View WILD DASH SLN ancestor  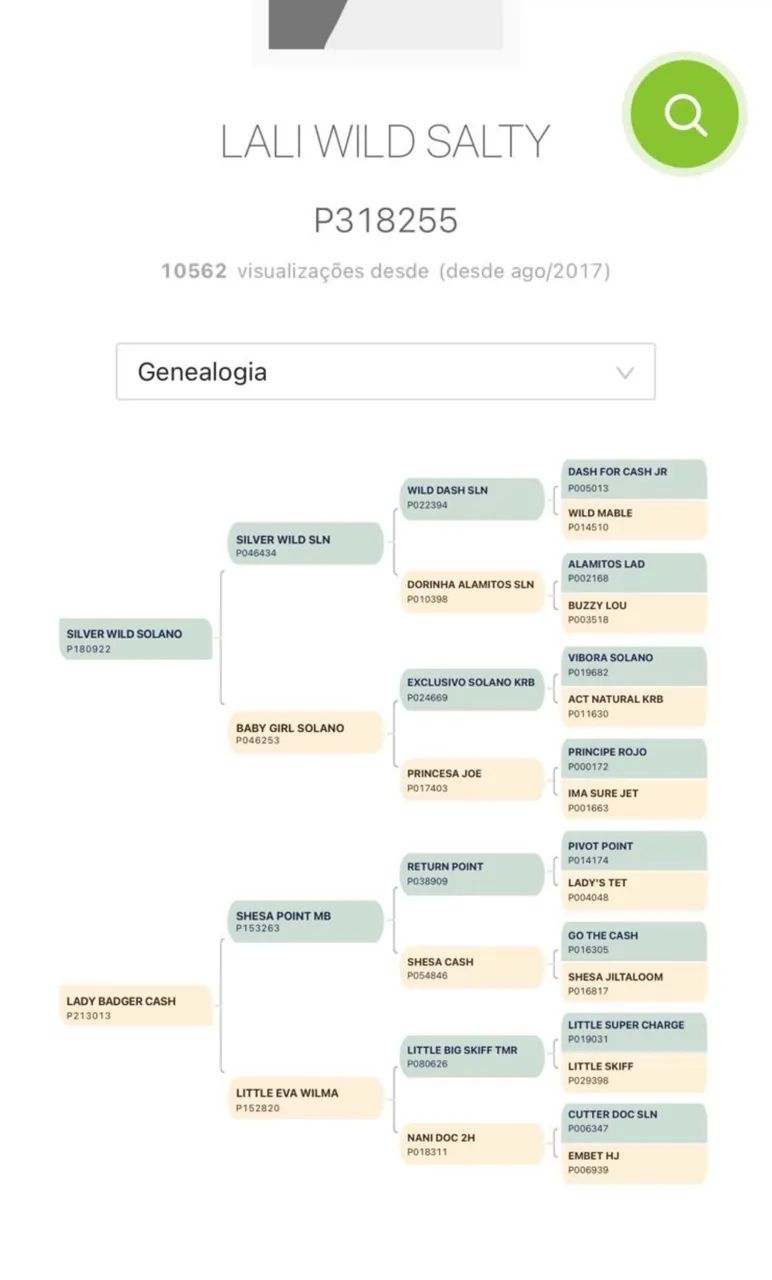point(473,497)
